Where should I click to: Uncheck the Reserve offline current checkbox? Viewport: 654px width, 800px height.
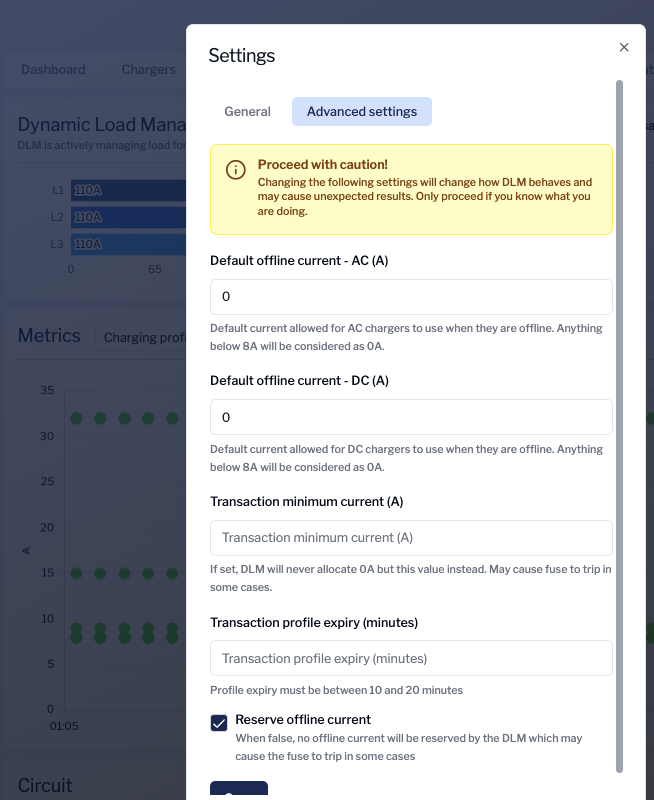tap(218, 722)
